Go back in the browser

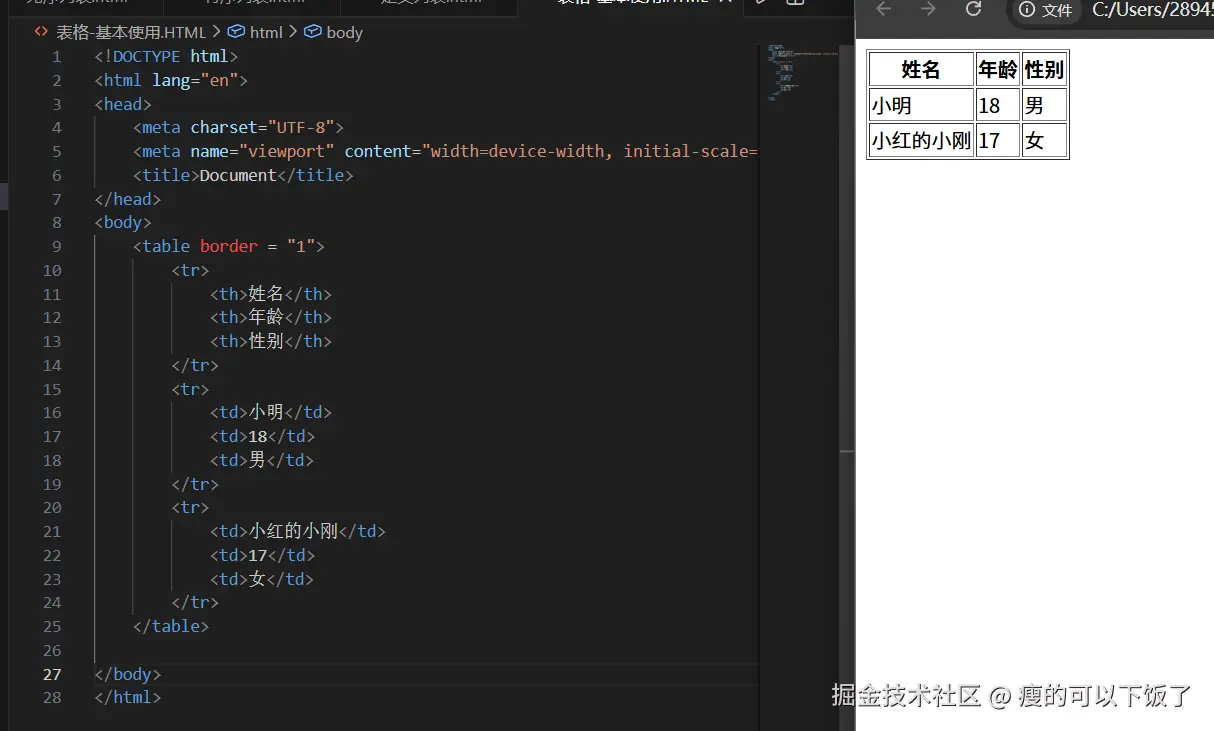pos(883,9)
